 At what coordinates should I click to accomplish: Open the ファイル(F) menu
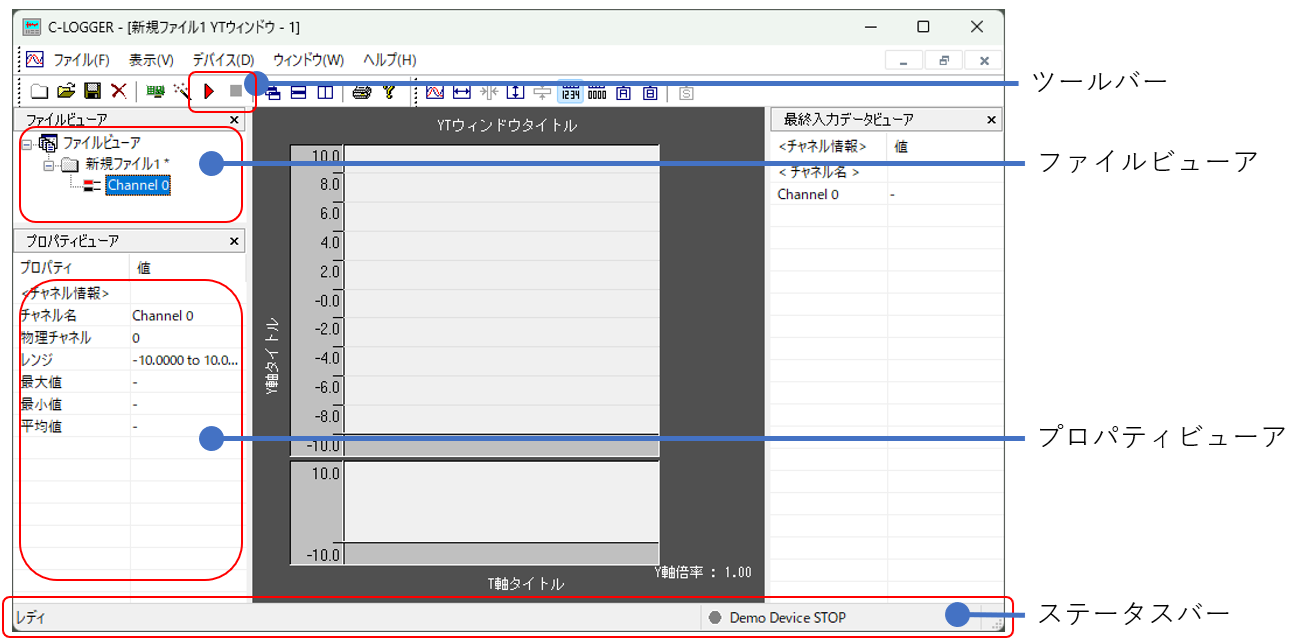click(x=80, y=60)
